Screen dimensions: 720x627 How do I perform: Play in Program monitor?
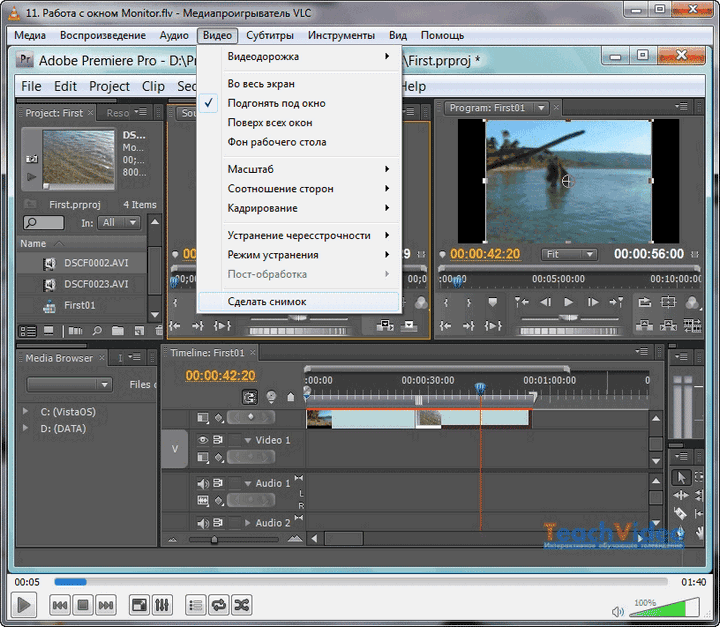568,302
